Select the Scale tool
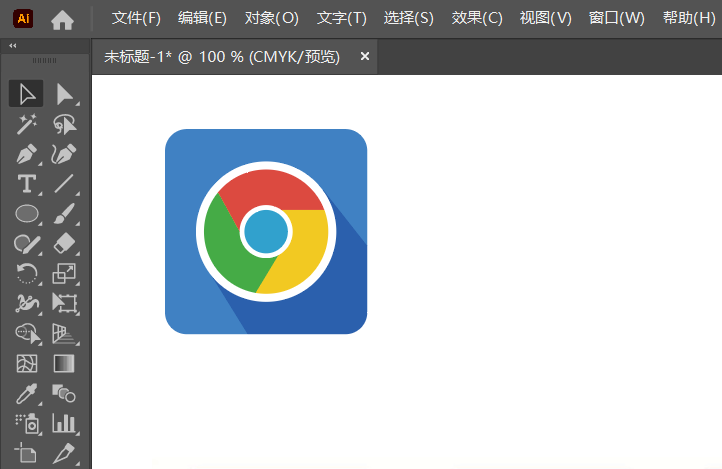722x469 pixels. [x=64, y=274]
